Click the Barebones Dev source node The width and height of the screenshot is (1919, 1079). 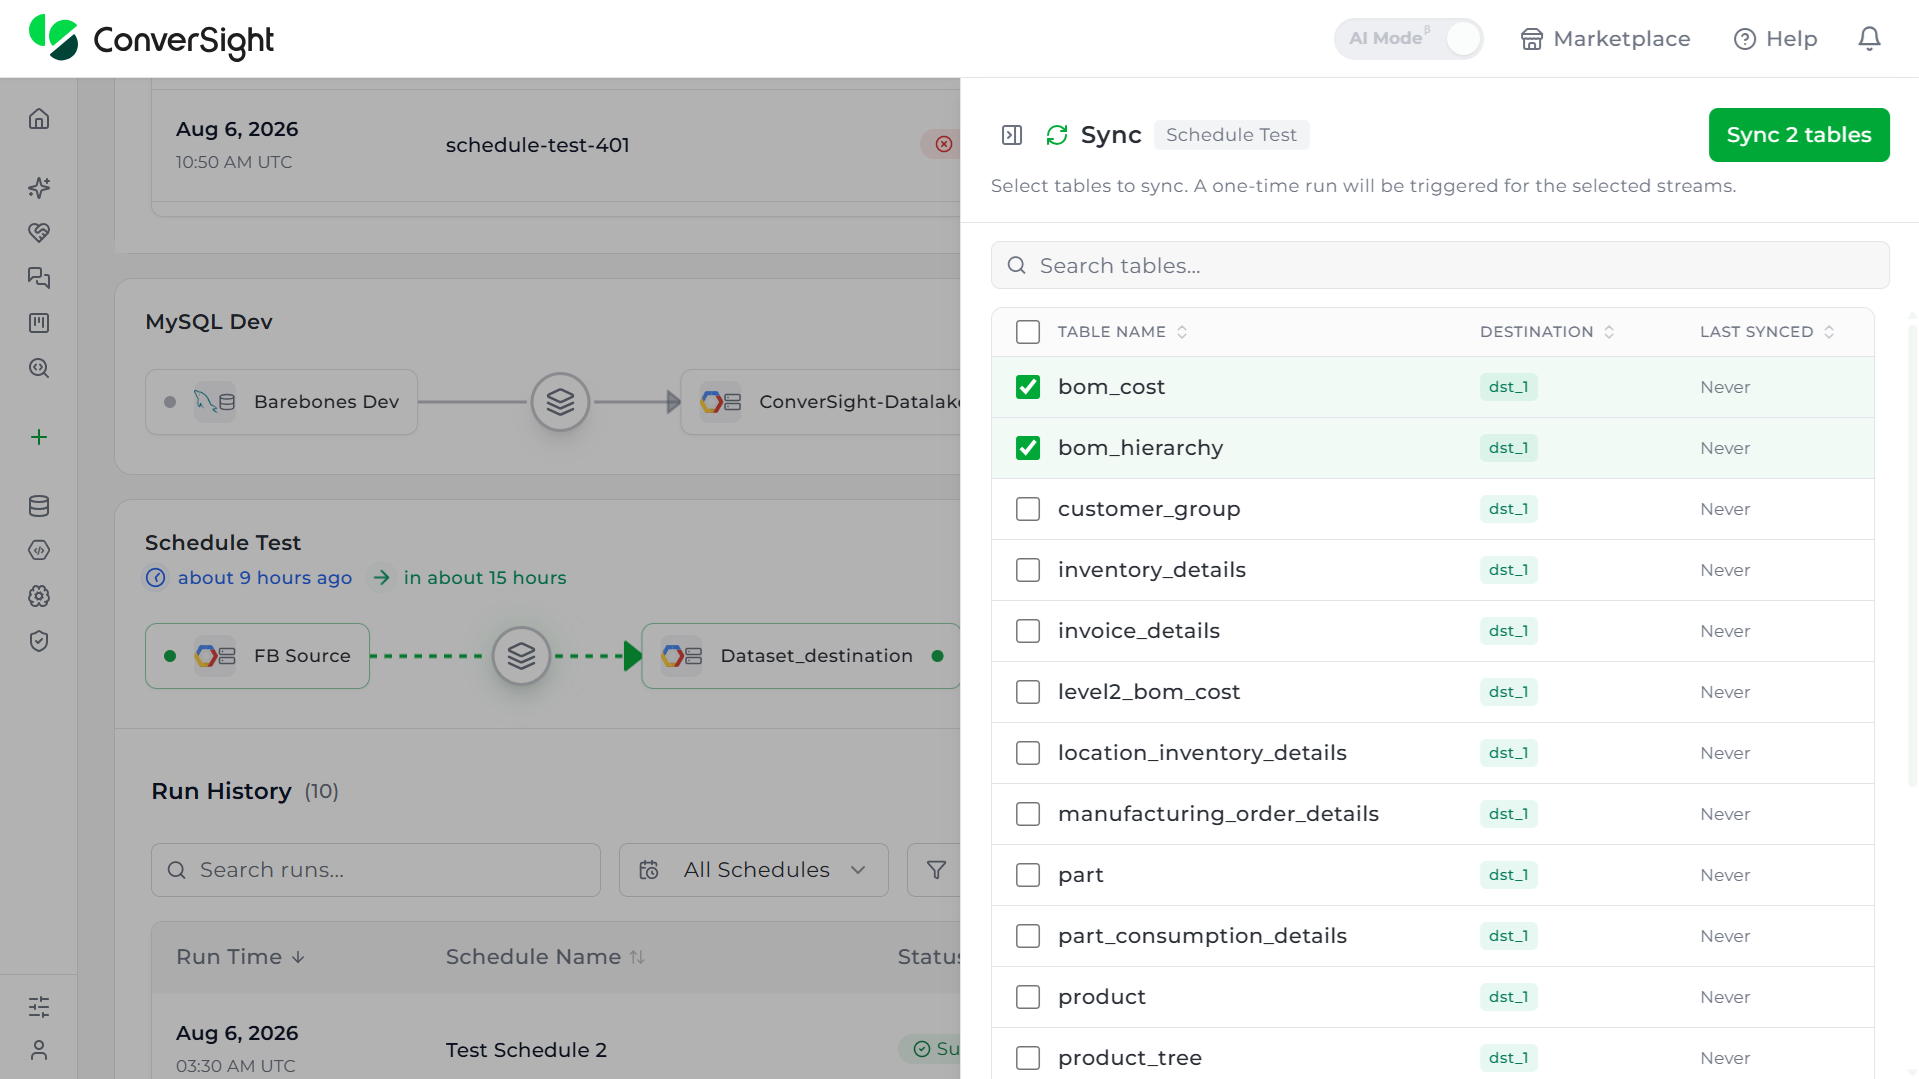point(281,402)
